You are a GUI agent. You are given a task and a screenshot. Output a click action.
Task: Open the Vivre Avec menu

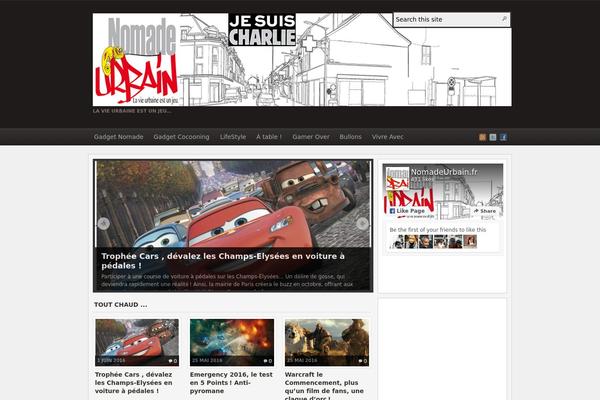(387, 137)
